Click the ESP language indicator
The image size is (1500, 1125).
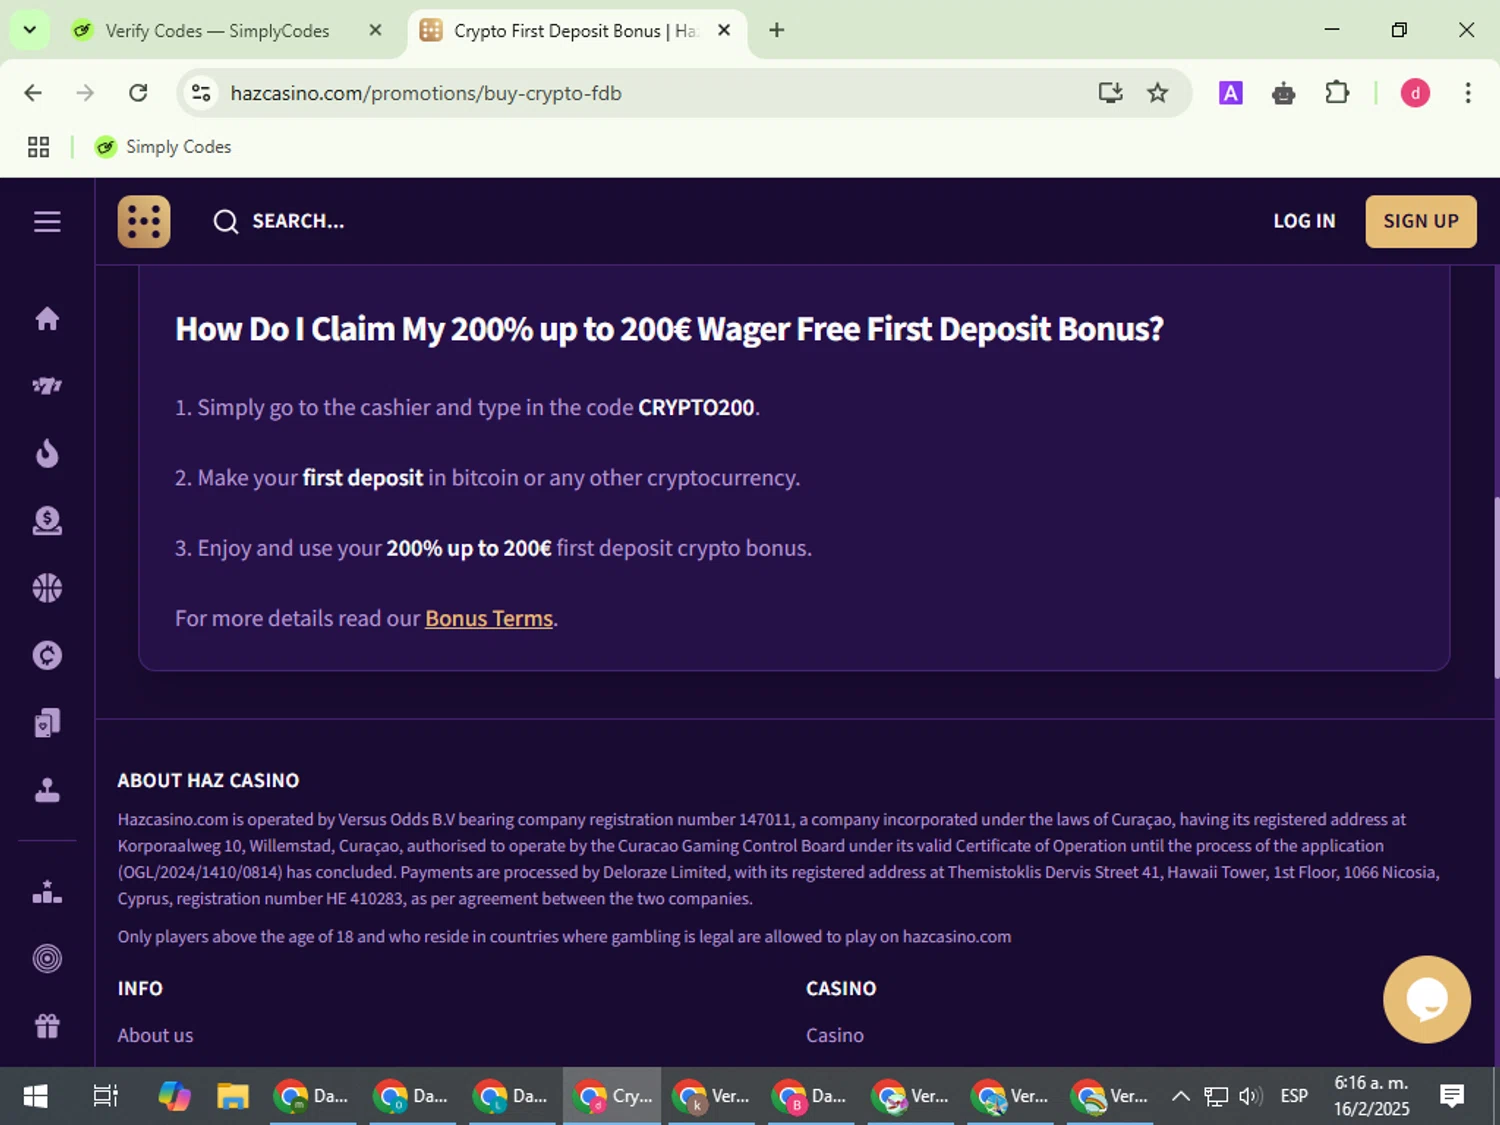[x=1294, y=1096]
